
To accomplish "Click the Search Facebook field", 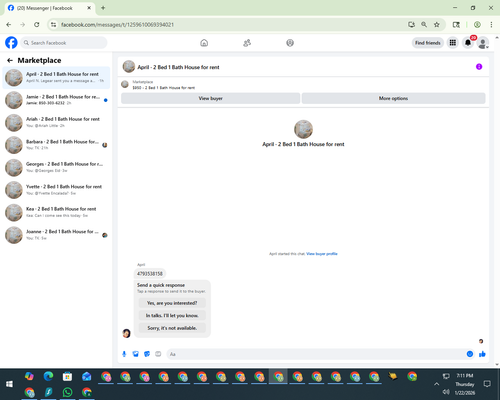I will (64, 43).
